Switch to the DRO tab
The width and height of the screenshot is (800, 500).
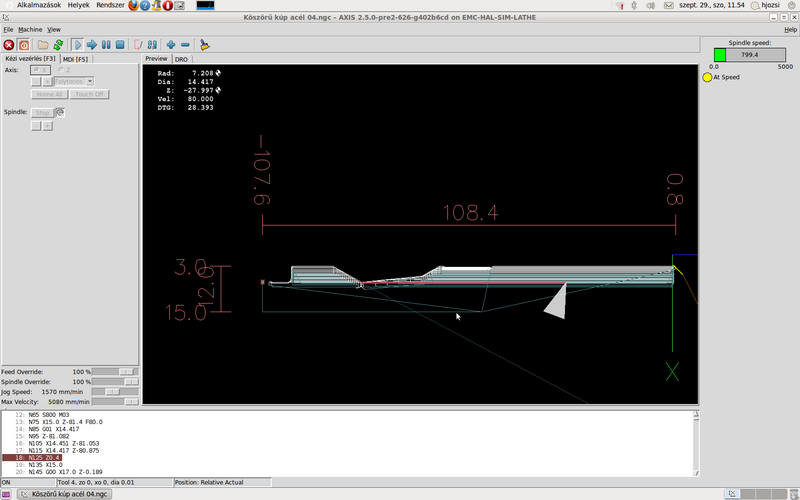[181, 59]
